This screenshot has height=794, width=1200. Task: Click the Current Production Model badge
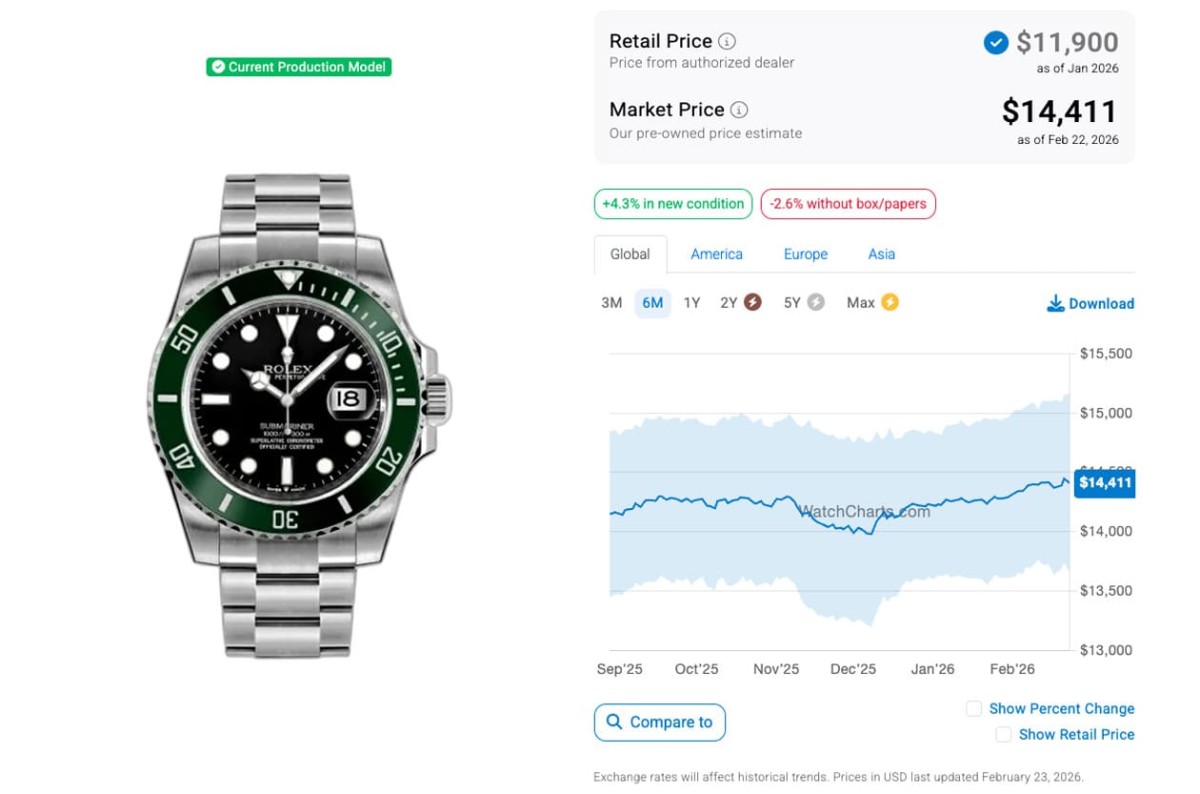pyautogui.click(x=299, y=67)
